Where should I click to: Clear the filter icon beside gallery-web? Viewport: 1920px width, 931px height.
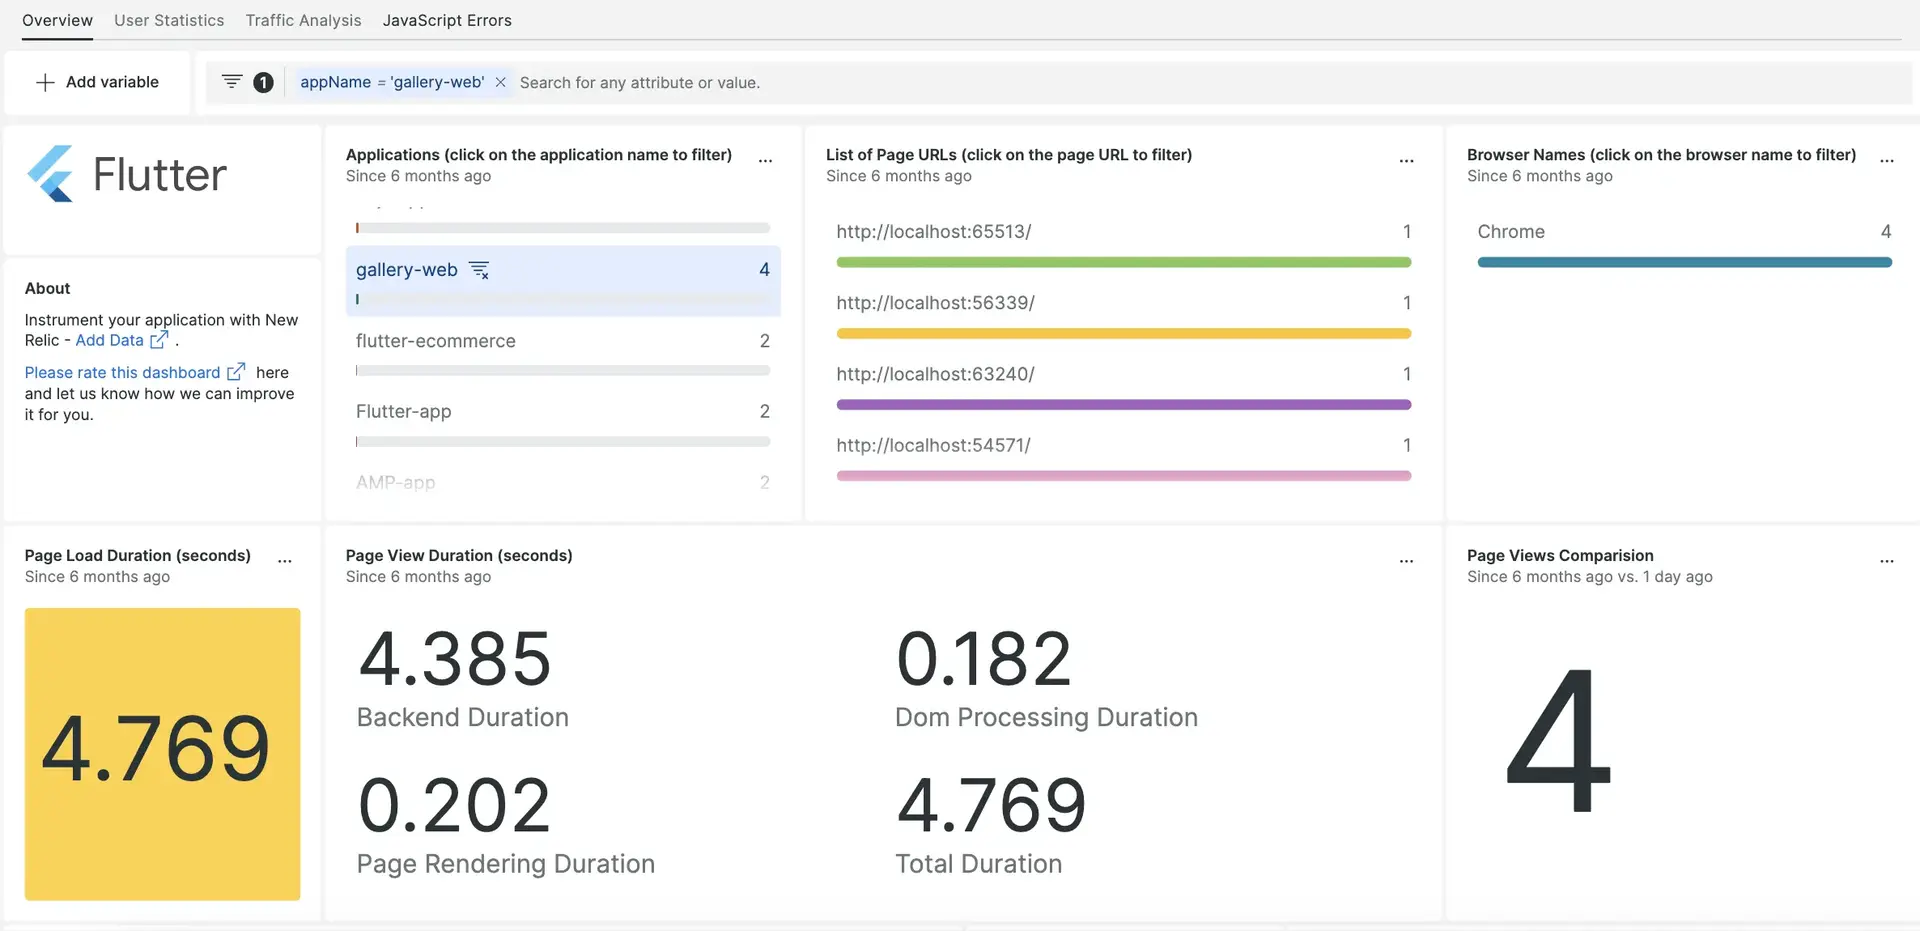tap(479, 270)
